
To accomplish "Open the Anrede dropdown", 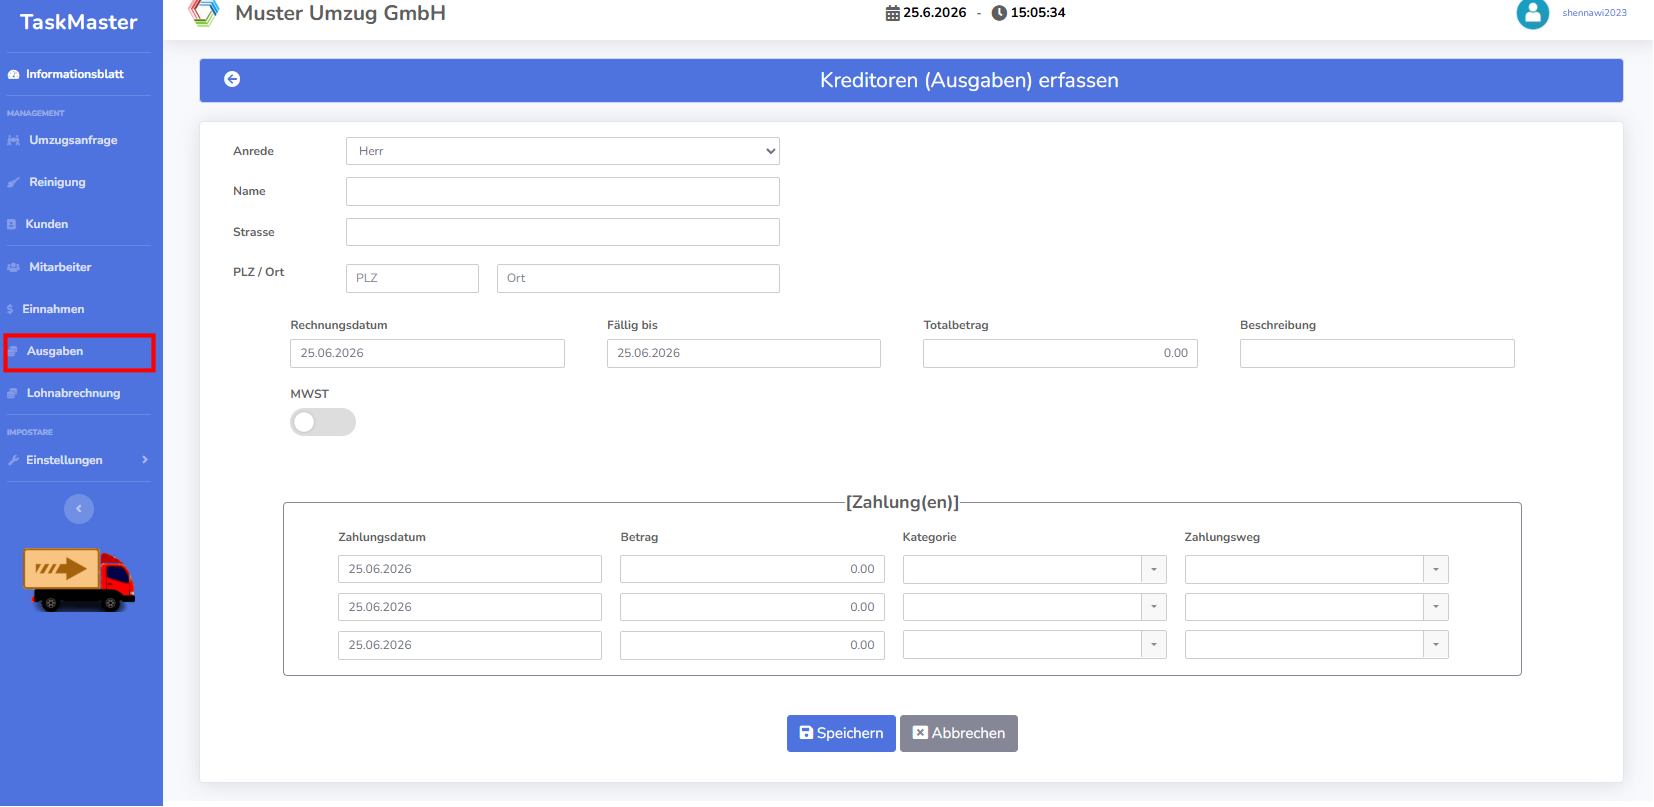I will pyautogui.click(x=563, y=151).
